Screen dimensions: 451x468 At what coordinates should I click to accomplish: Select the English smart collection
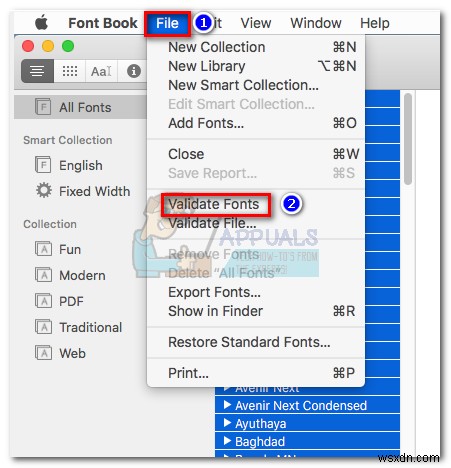click(80, 166)
